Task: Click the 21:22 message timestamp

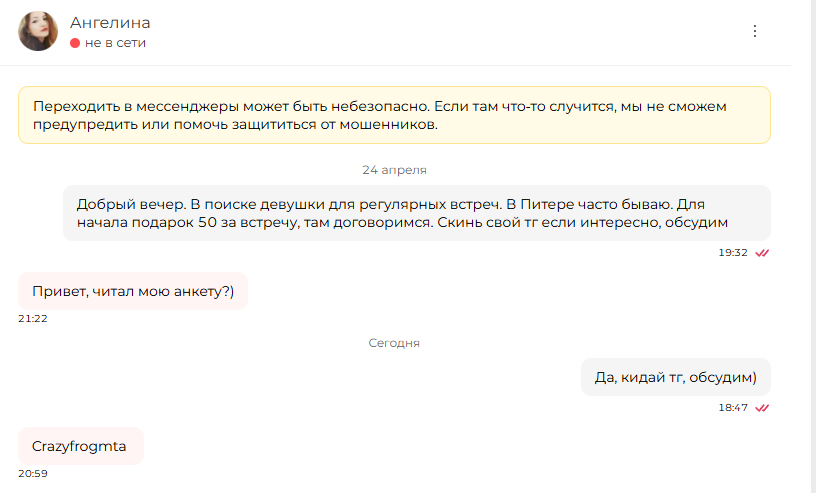Action: [x=33, y=319]
